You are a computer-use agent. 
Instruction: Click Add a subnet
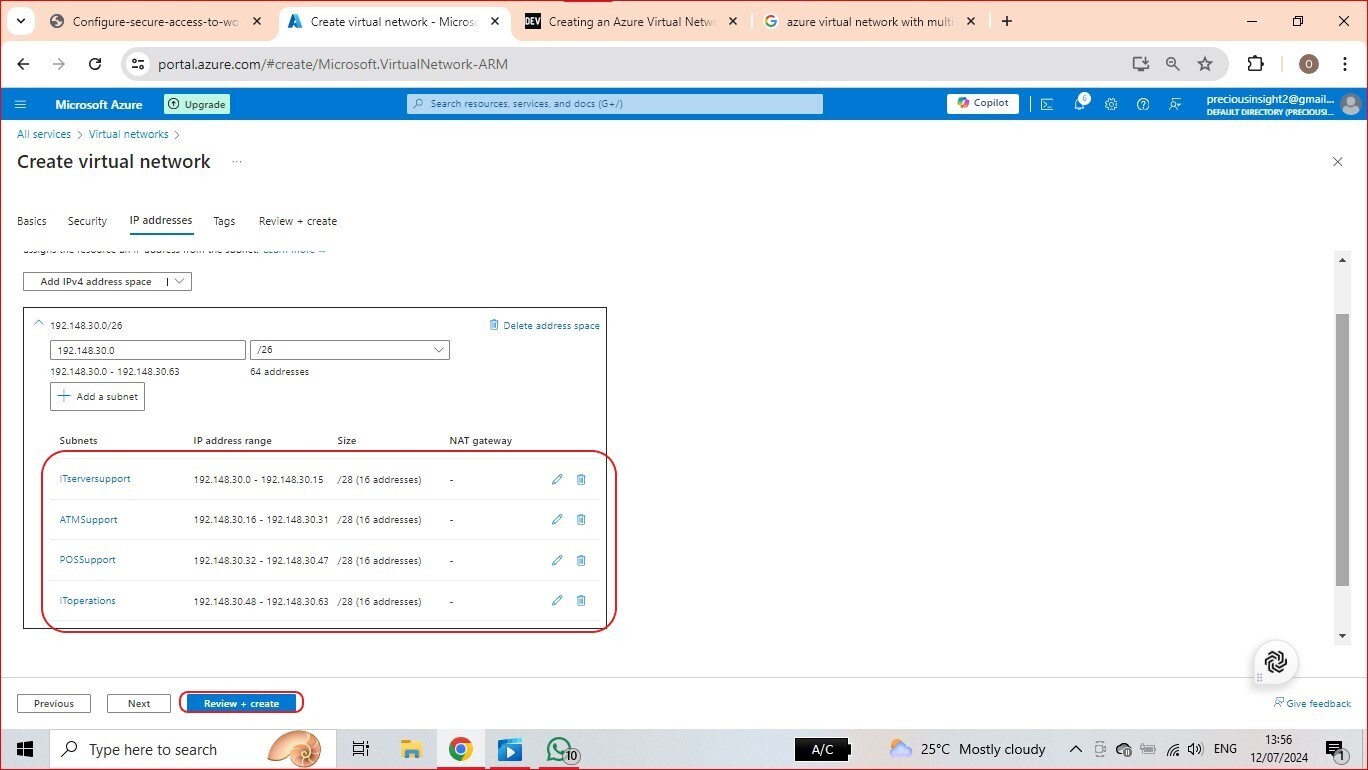tap(97, 396)
